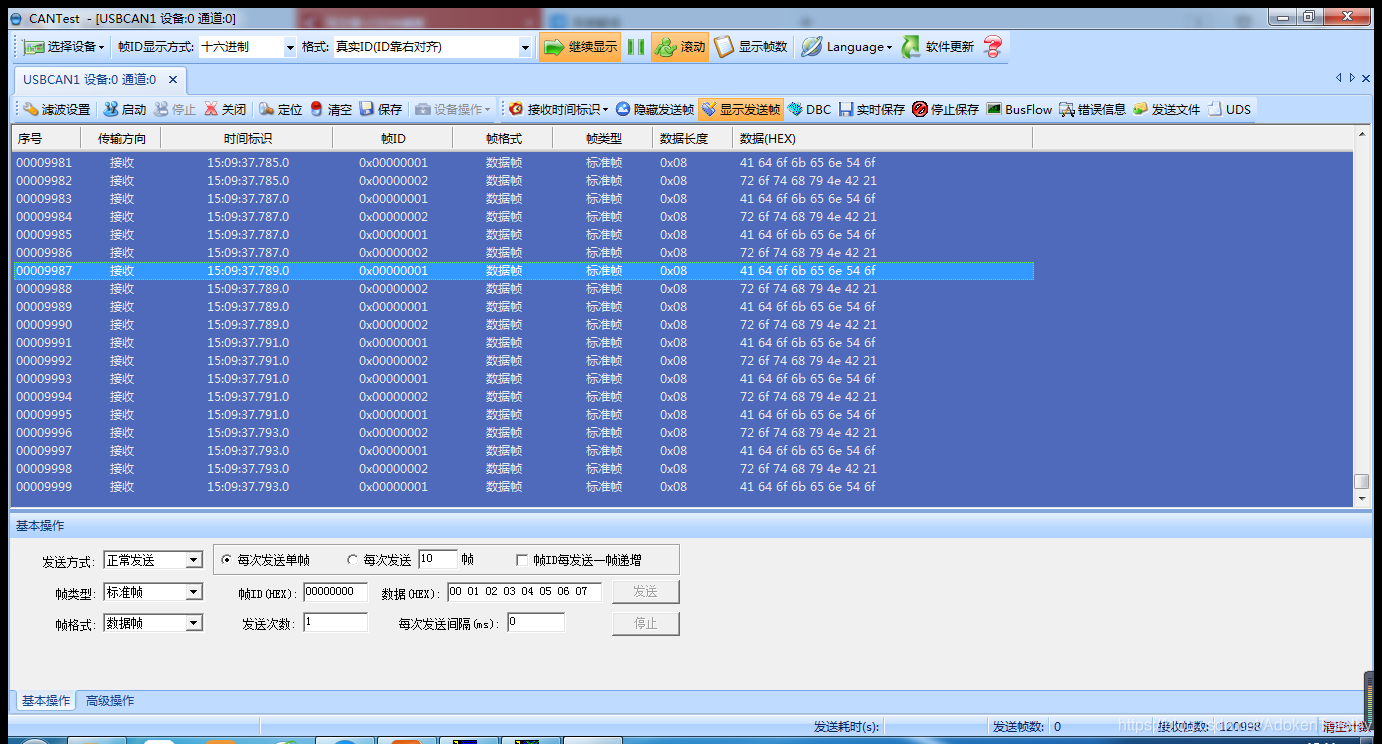Click the 定位 locate button
This screenshot has height=744, width=1382.
coord(281,109)
